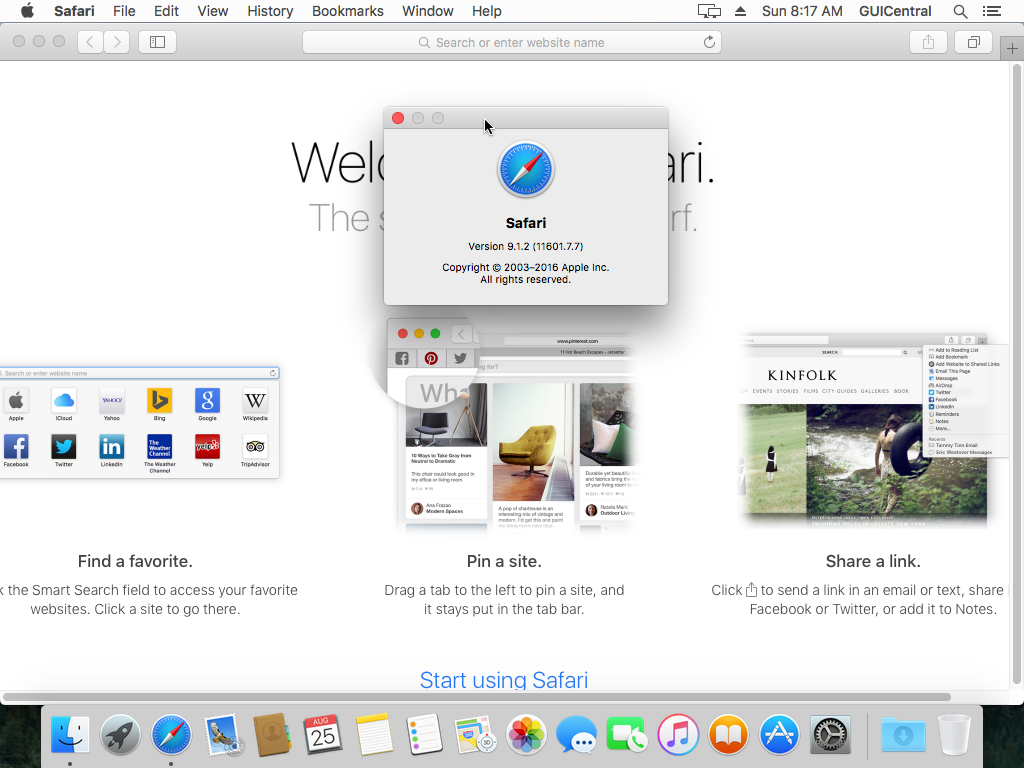
Task: Click the Share a link heading
Action: tap(873, 562)
